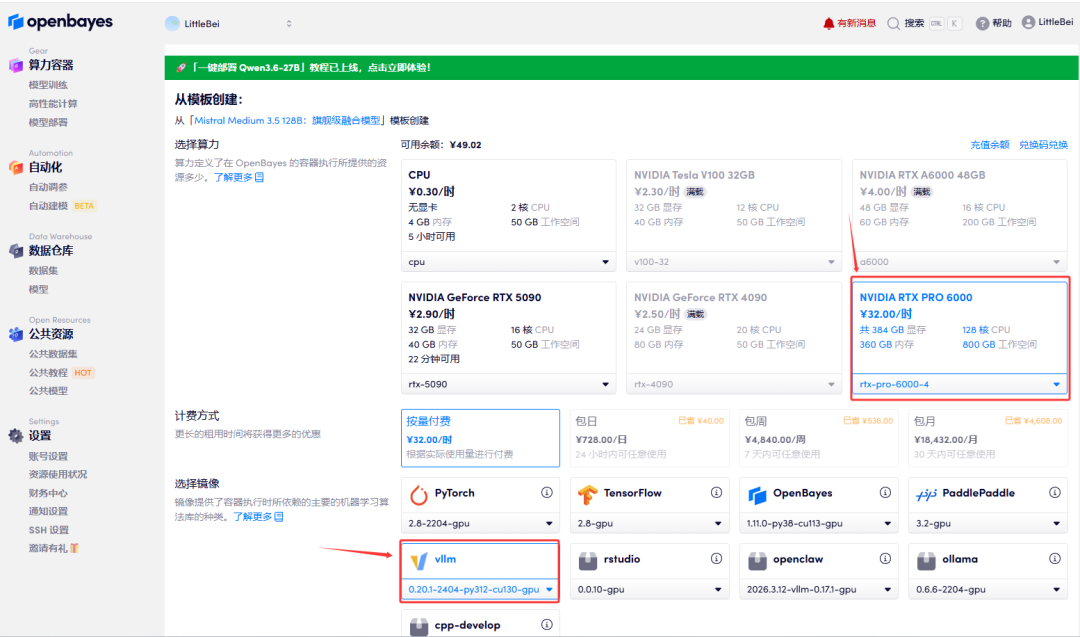Click the openbayes logo
The image size is (1080, 637).
pyautogui.click(x=60, y=22)
